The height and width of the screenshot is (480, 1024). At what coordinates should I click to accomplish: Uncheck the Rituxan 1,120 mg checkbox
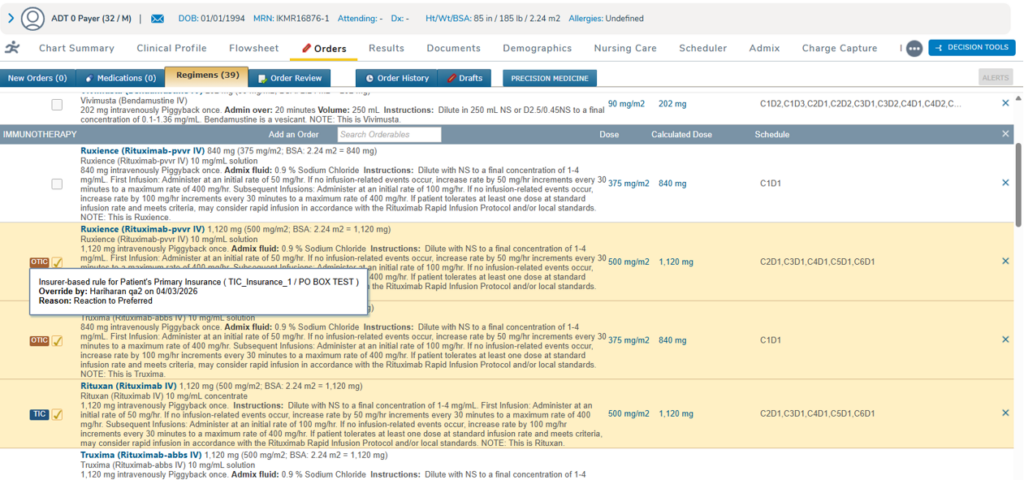pos(57,414)
